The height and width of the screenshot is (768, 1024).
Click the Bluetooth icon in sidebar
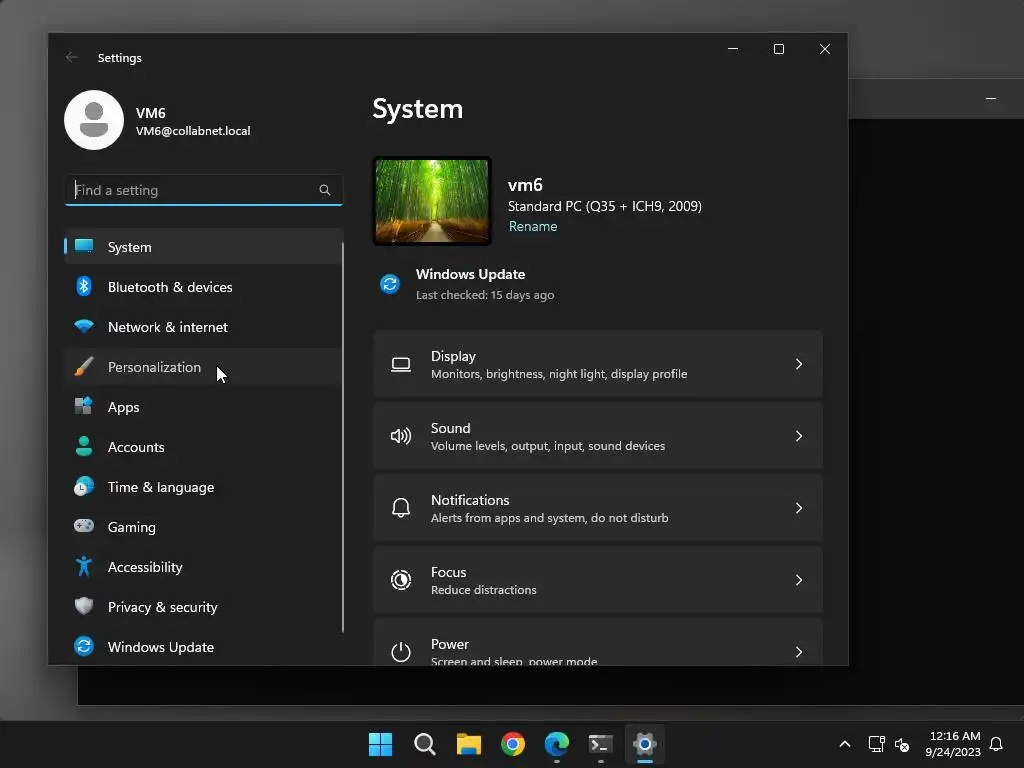tap(84, 286)
